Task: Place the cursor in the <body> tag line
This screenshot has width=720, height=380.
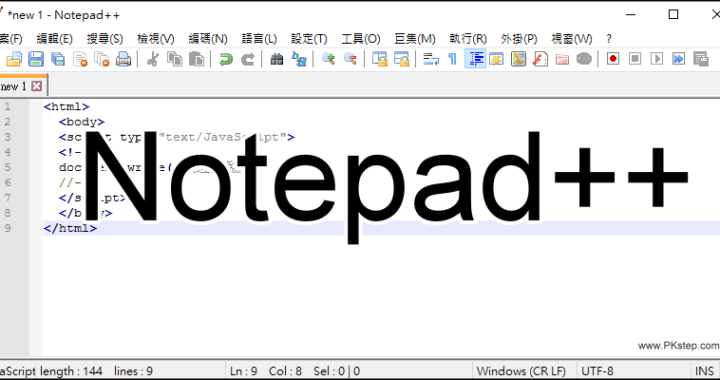Action: point(82,122)
